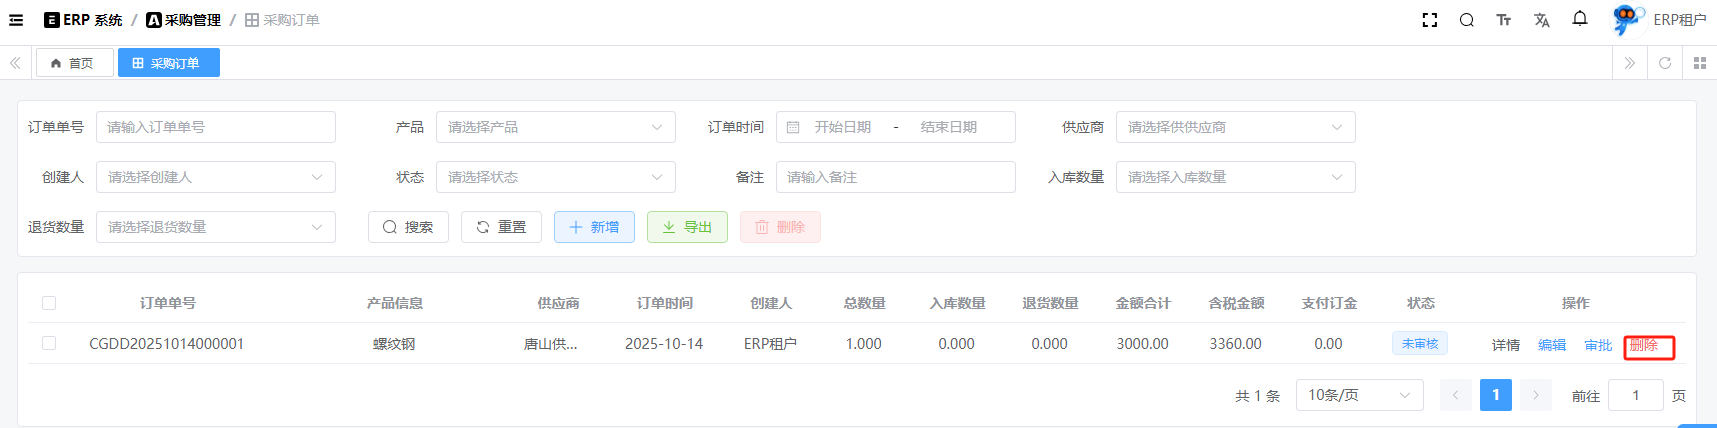Image resolution: width=1717 pixels, height=428 pixels.
Task: Open the search magnifier icon in header
Action: pos(1467,20)
